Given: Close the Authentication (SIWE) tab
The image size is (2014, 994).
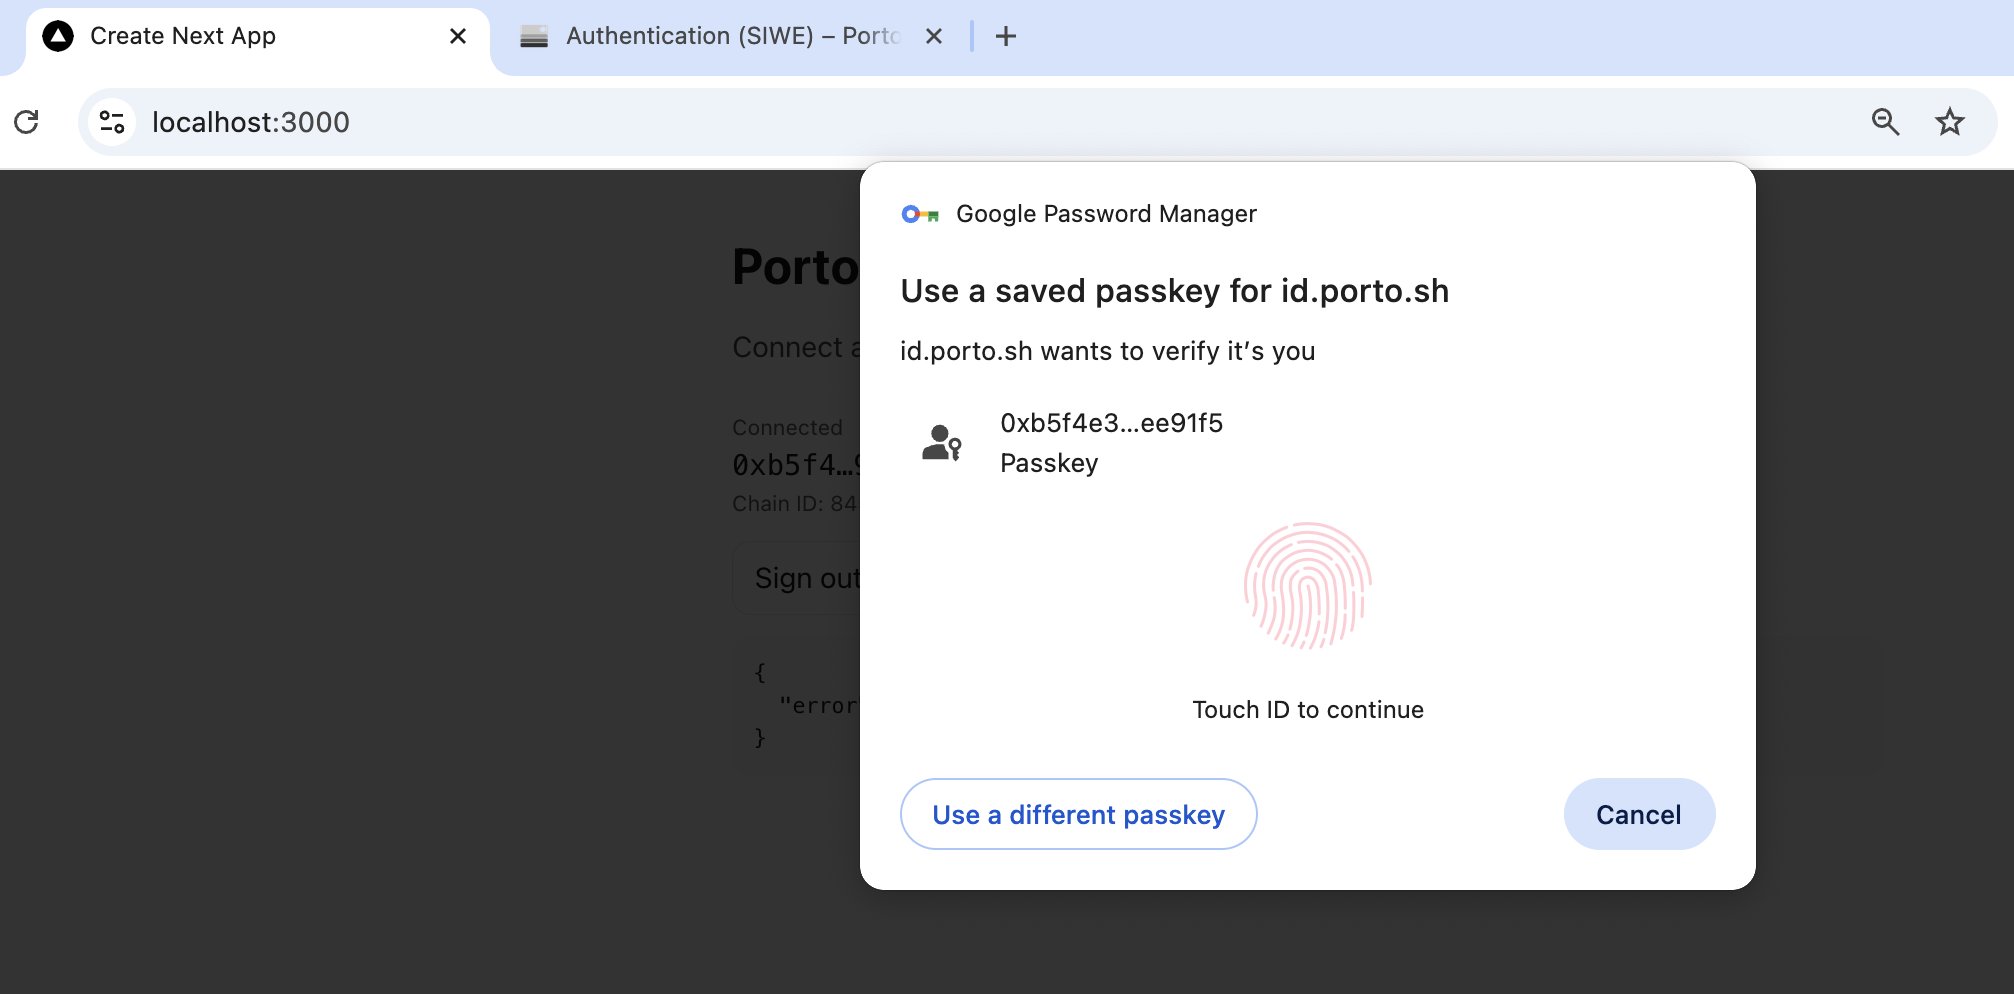Looking at the screenshot, I should [934, 37].
